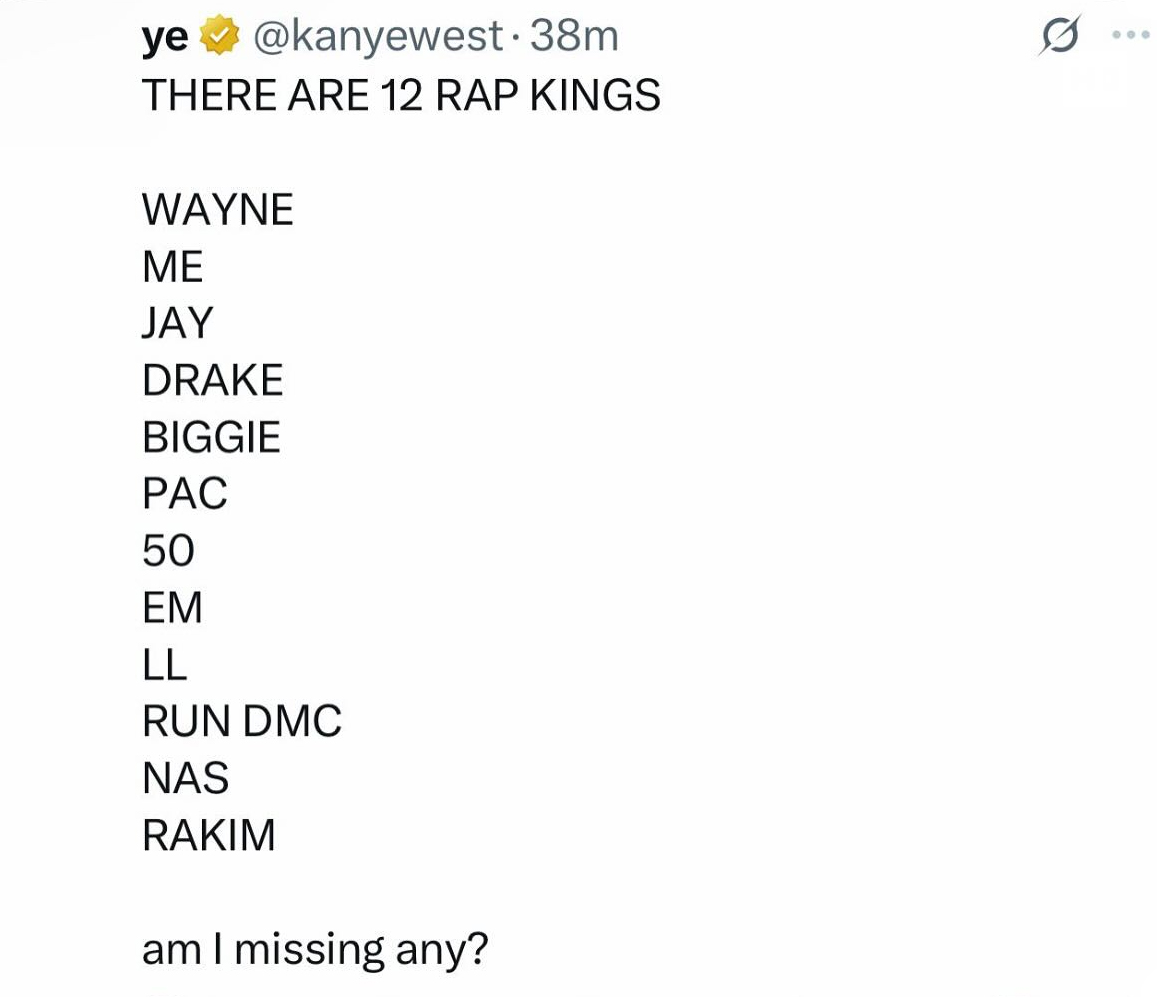
Task: Click the question am I missing any?
Action: tap(315, 951)
